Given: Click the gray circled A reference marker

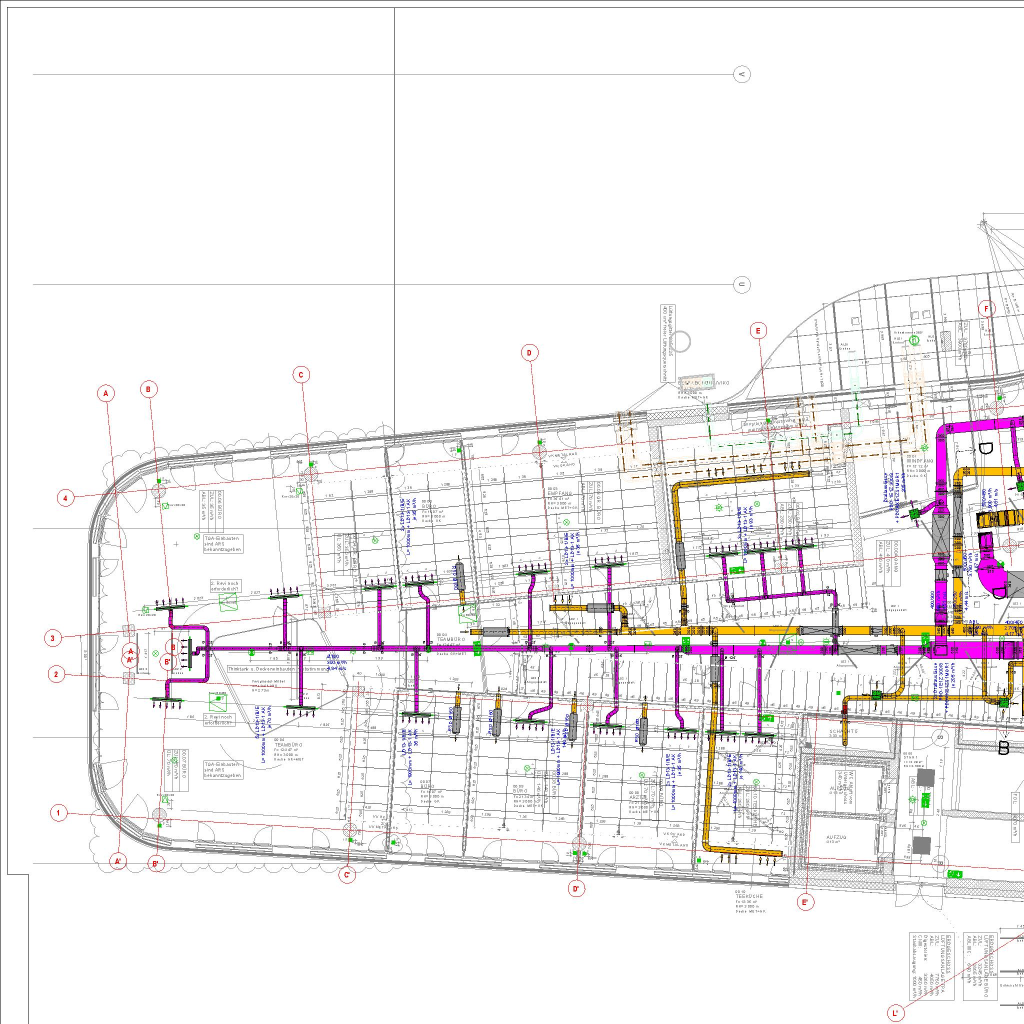Looking at the screenshot, I should (x=742, y=74).
